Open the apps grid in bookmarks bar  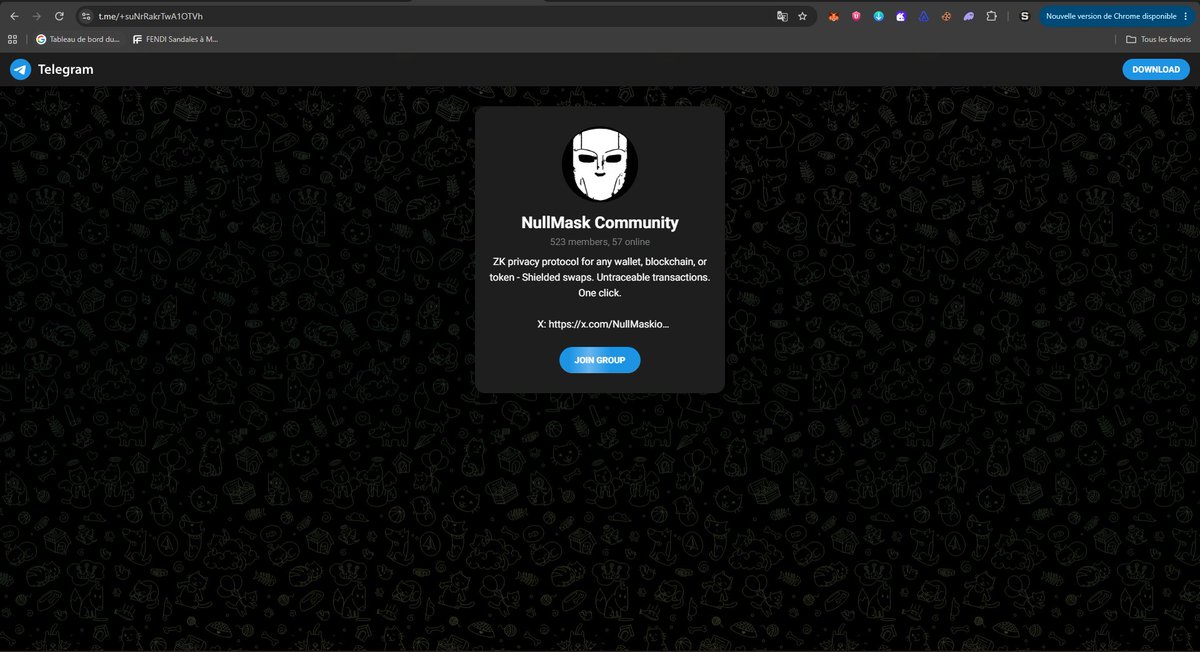12,39
